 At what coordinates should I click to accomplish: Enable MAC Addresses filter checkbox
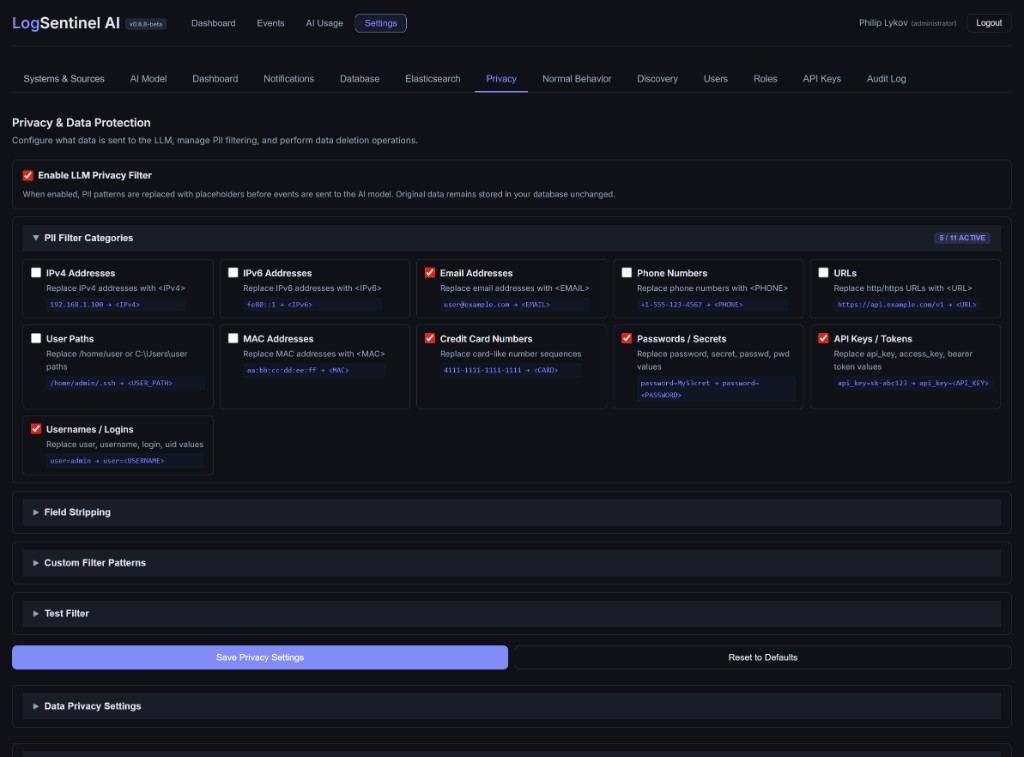[233, 338]
